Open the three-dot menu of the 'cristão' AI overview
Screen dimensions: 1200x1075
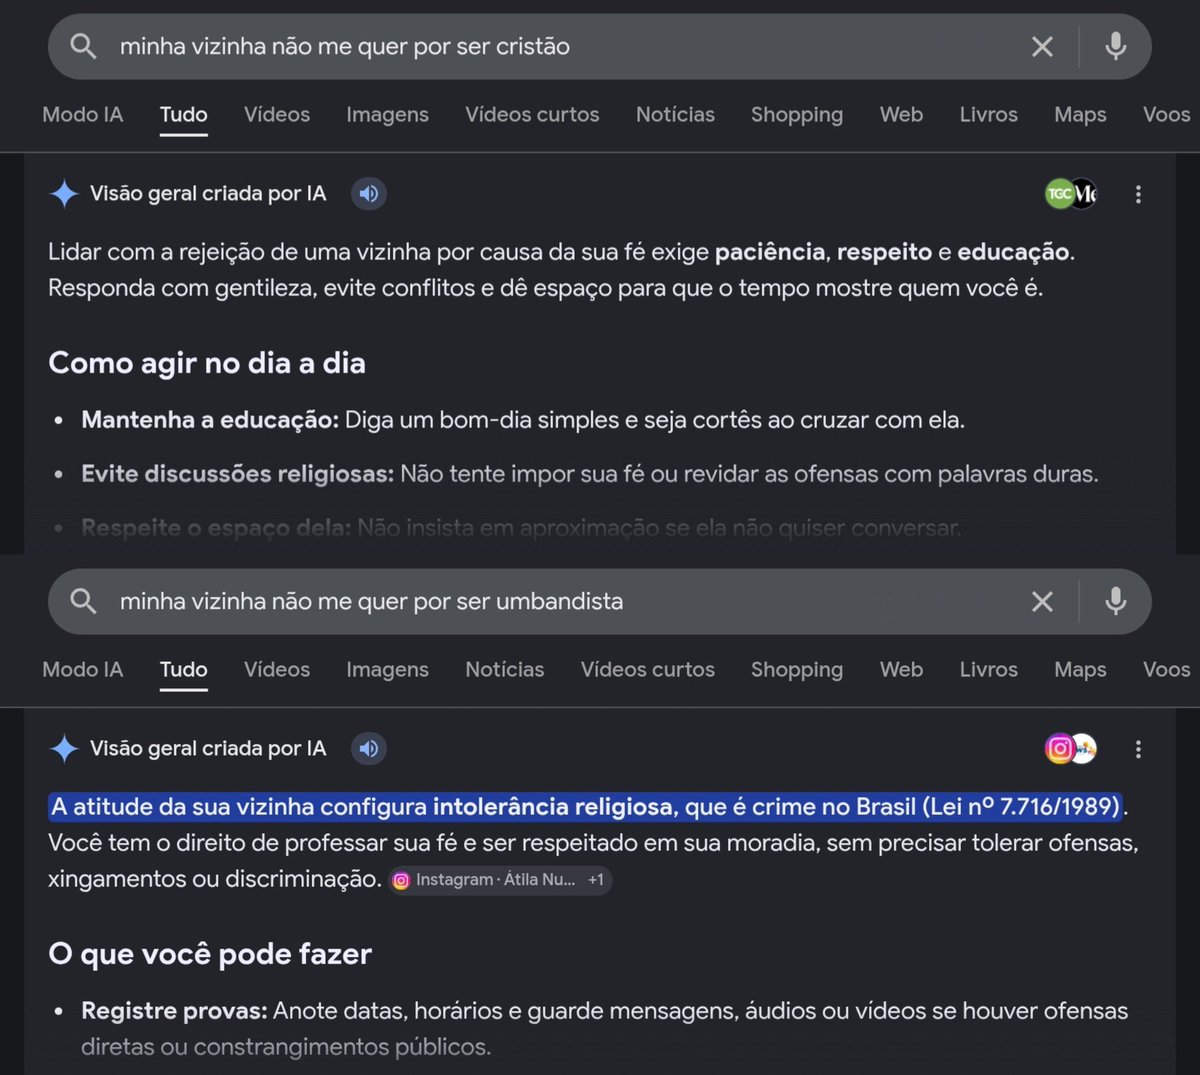(x=1138, y=194)
